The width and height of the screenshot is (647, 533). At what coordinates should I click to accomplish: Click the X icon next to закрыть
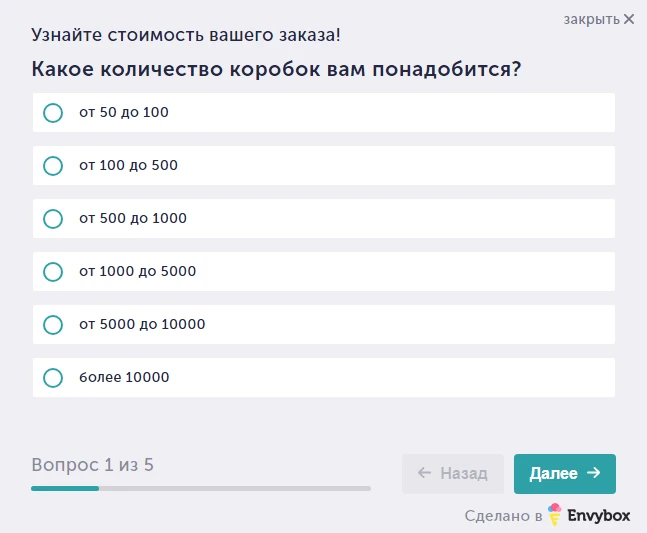629,19
